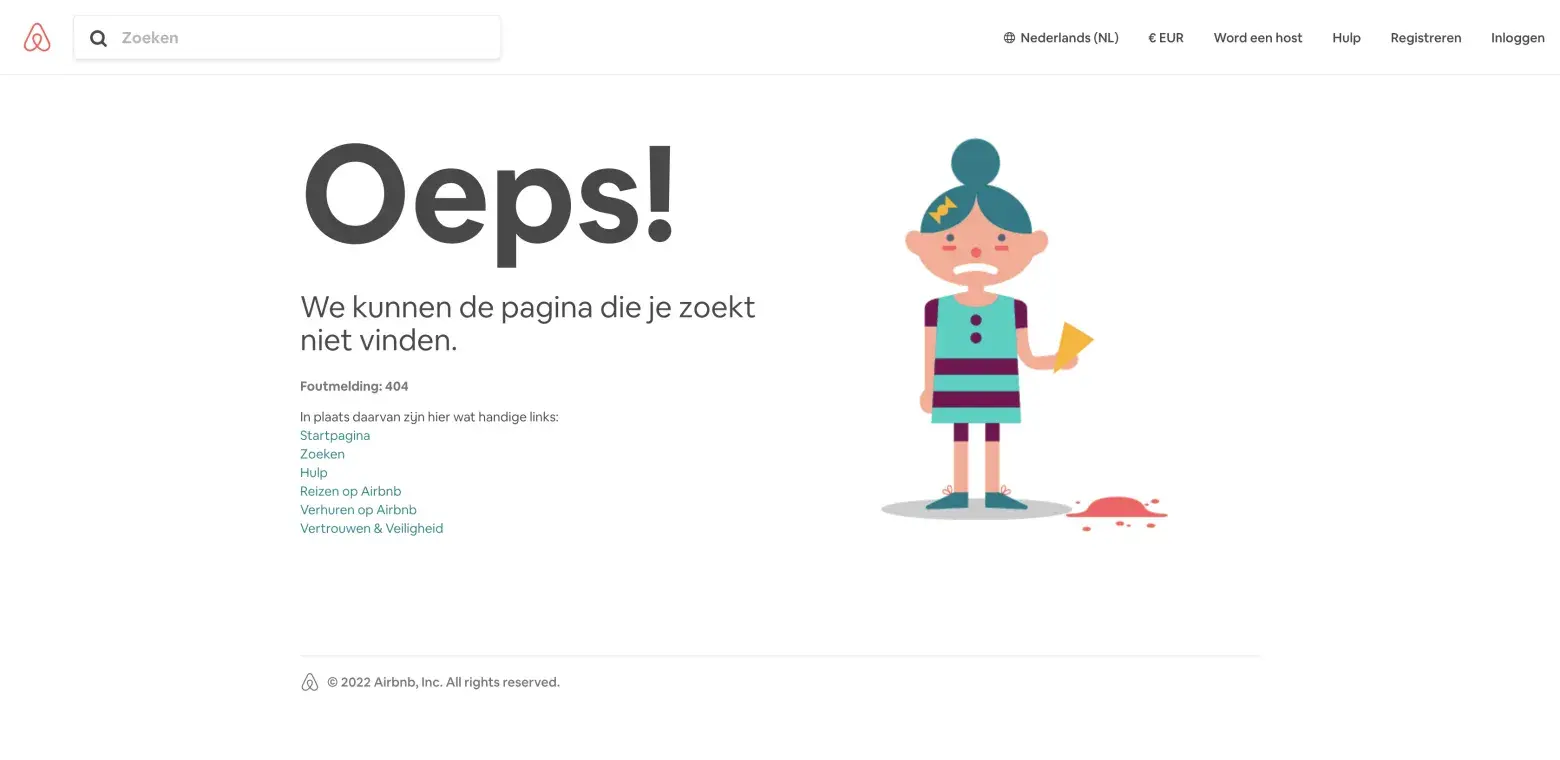Open the Reizen op Airbnb link

(x=351, y=491)
